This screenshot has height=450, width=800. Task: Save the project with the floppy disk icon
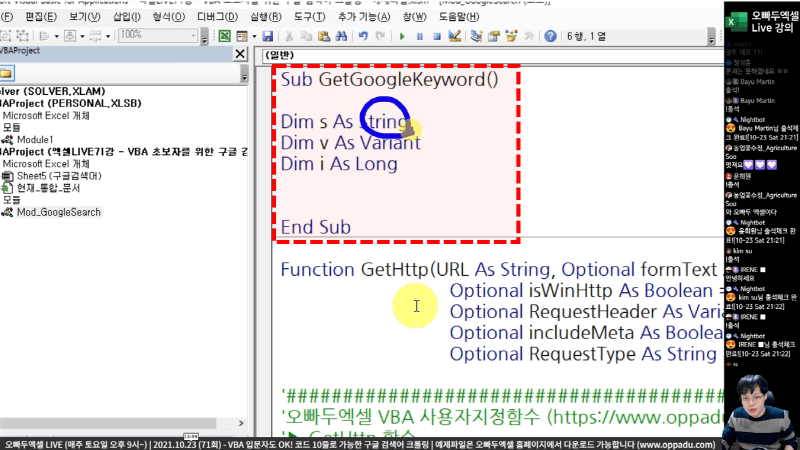click(x=267, y=35)
